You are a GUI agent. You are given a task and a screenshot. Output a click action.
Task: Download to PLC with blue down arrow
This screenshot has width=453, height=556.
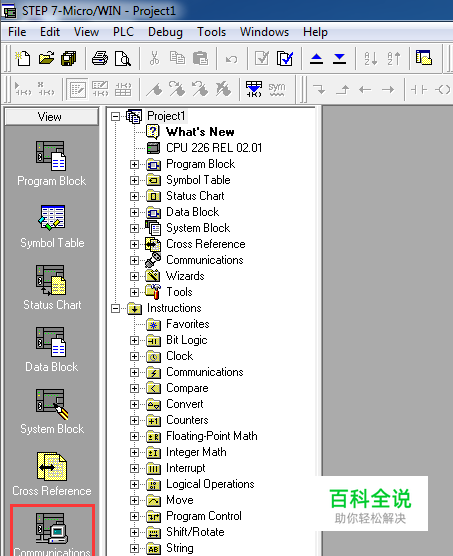[339, 58]
